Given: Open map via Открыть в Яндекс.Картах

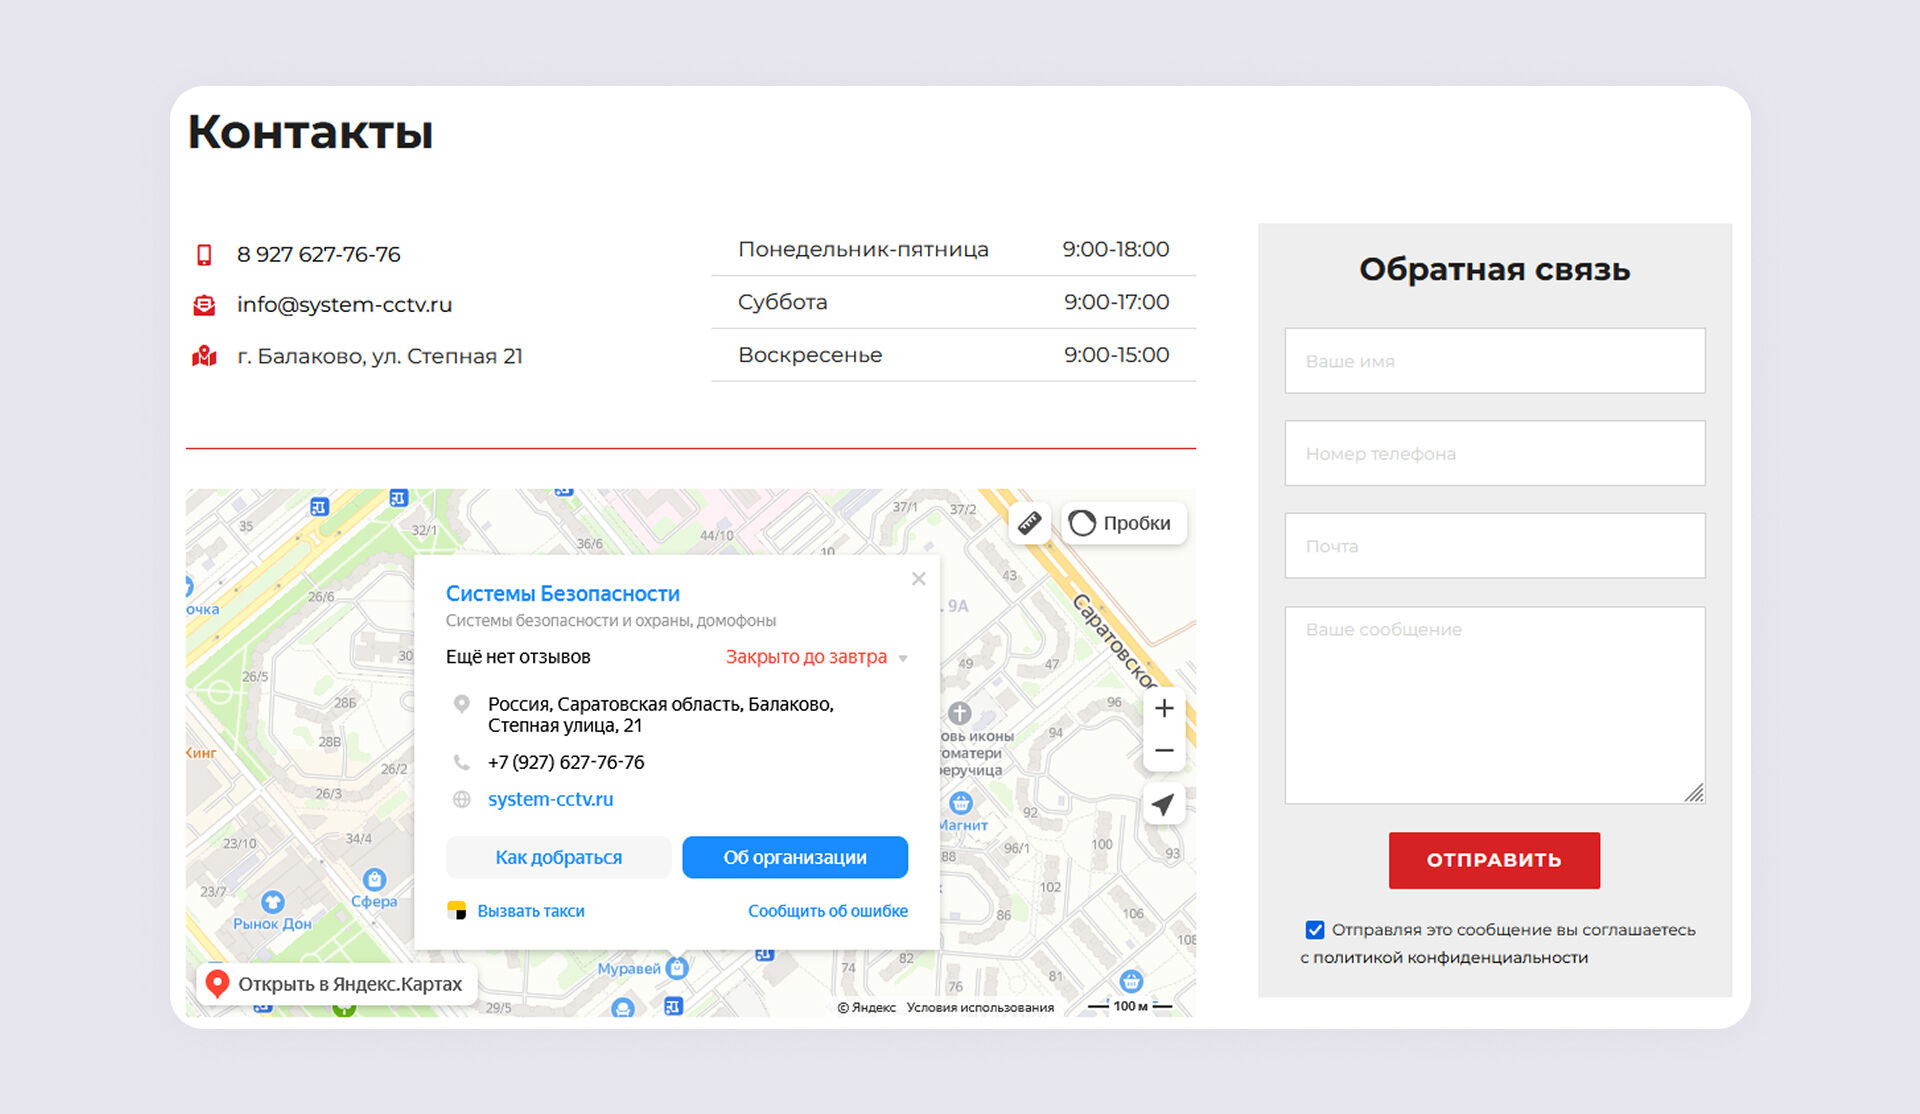Looking at the screenshot, I should (336, 984).
